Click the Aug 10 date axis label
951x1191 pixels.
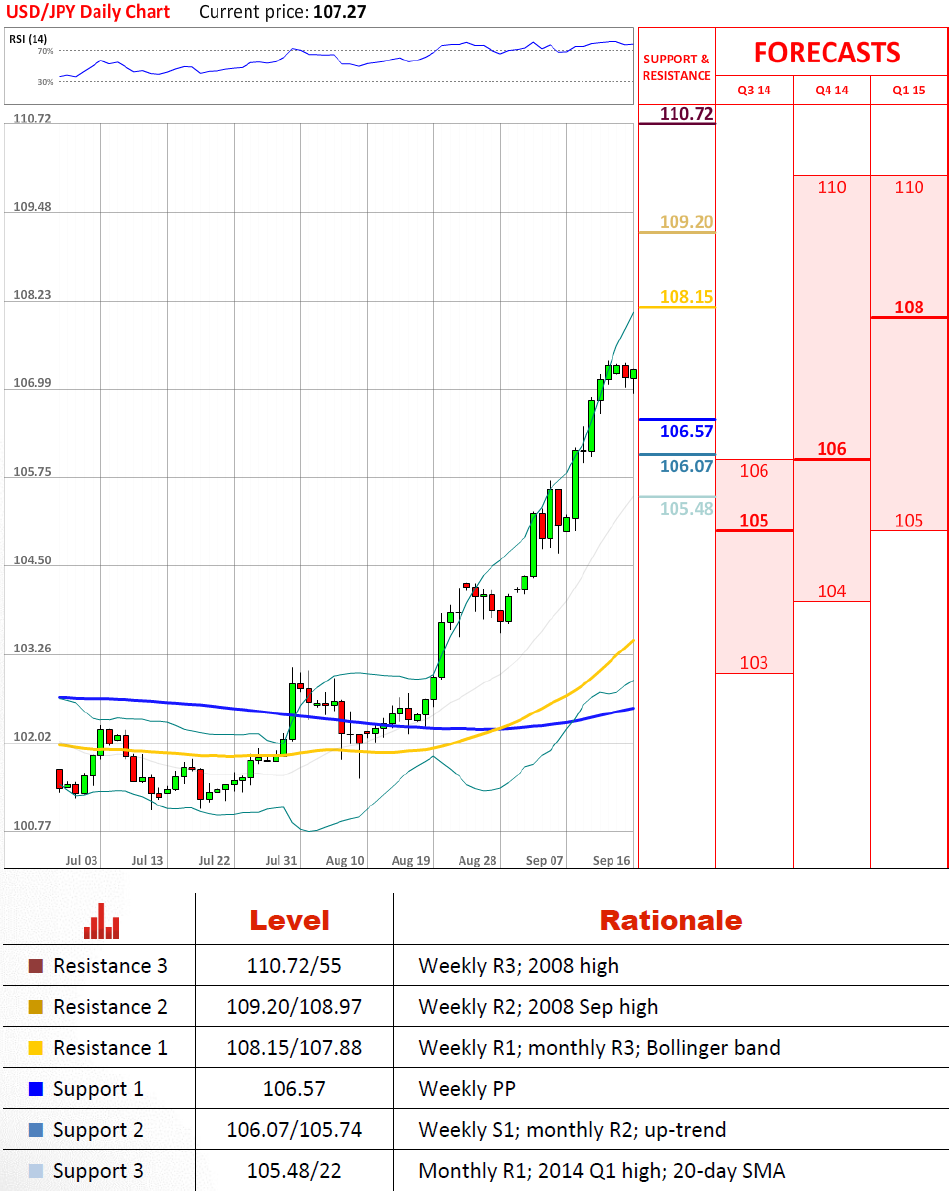pyautogui.click(x=345, y=861)
